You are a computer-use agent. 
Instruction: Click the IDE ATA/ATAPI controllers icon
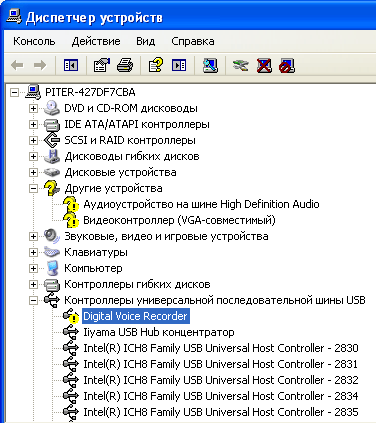point(52,124)
